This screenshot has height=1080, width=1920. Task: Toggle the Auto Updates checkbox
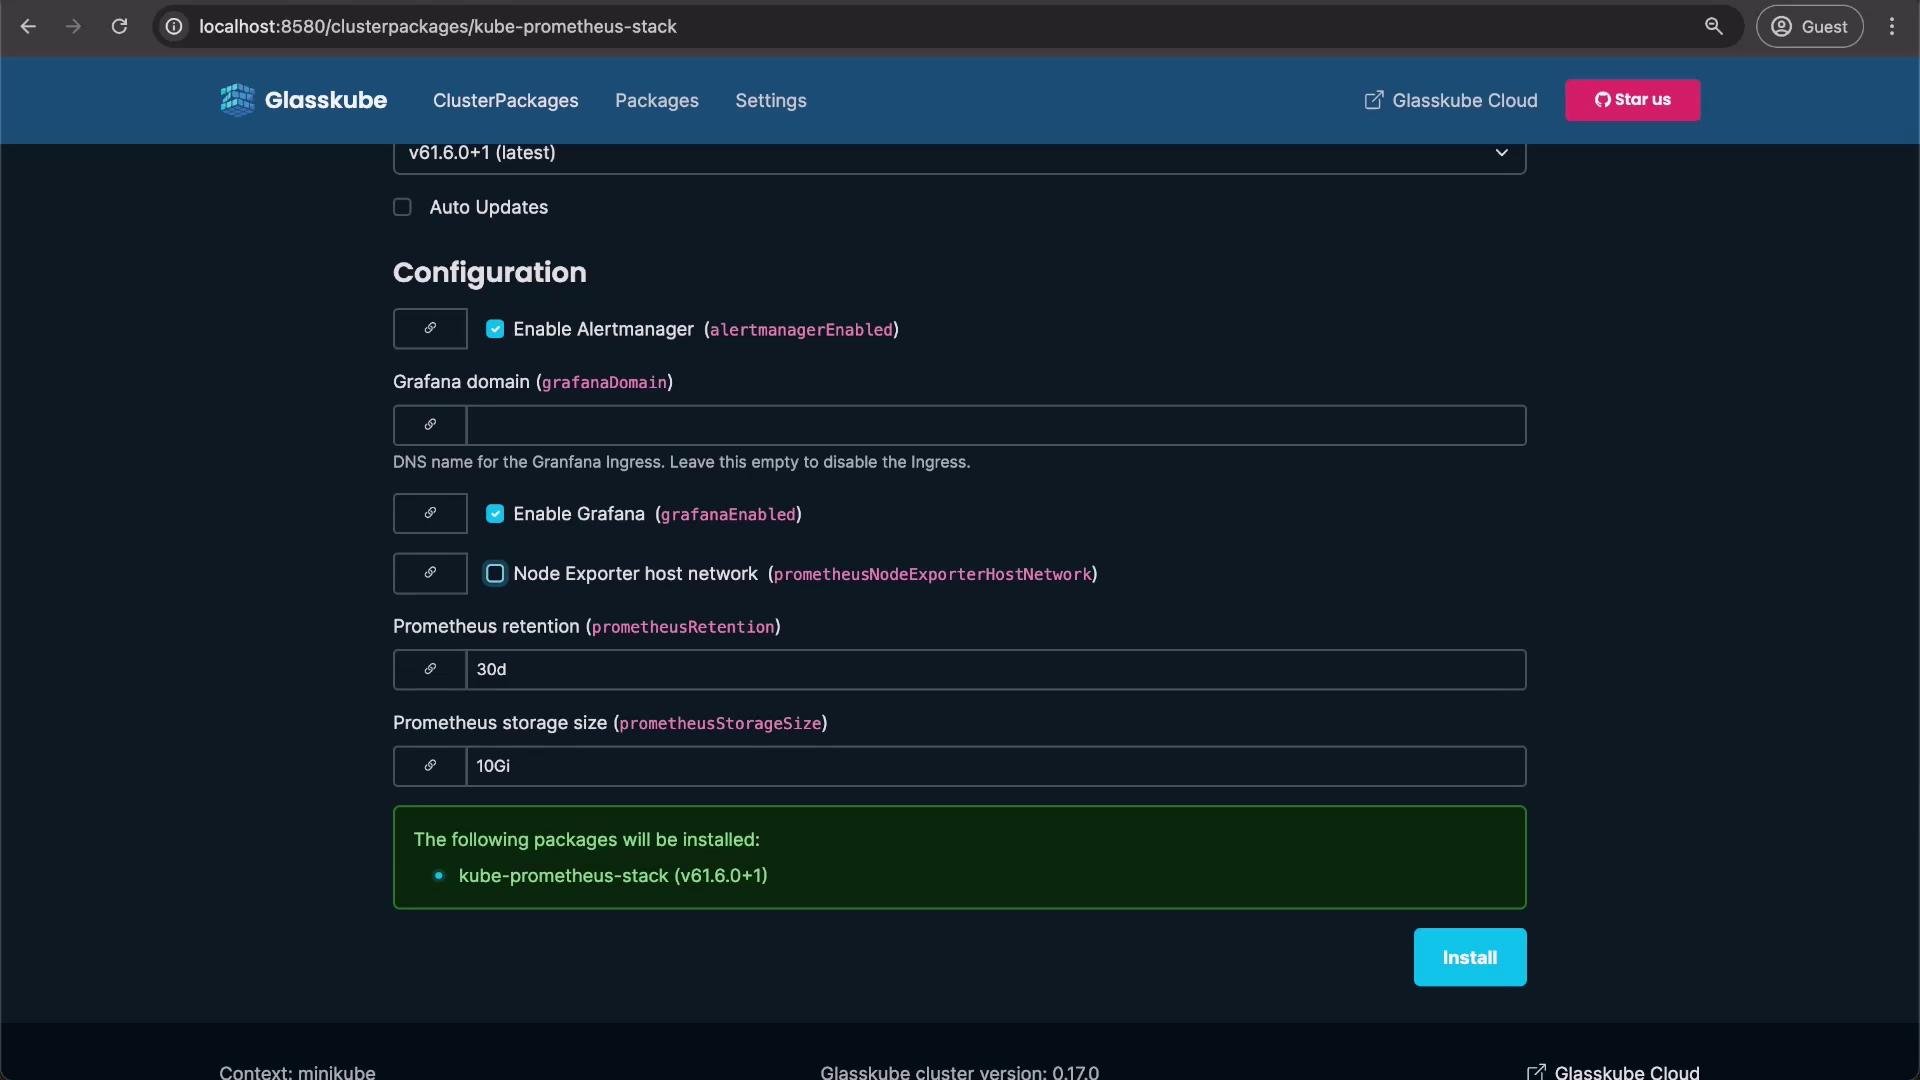click(x=402, y=207)
